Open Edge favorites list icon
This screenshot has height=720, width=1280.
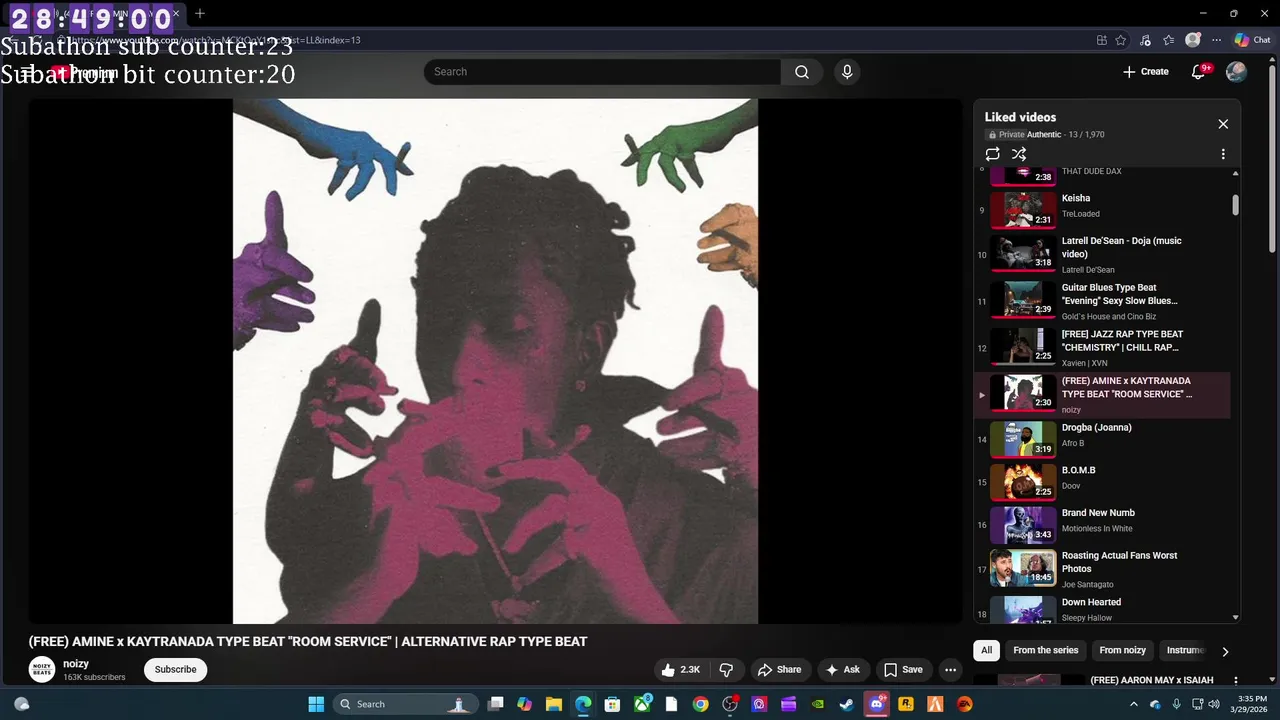[x=1168, y=40]
